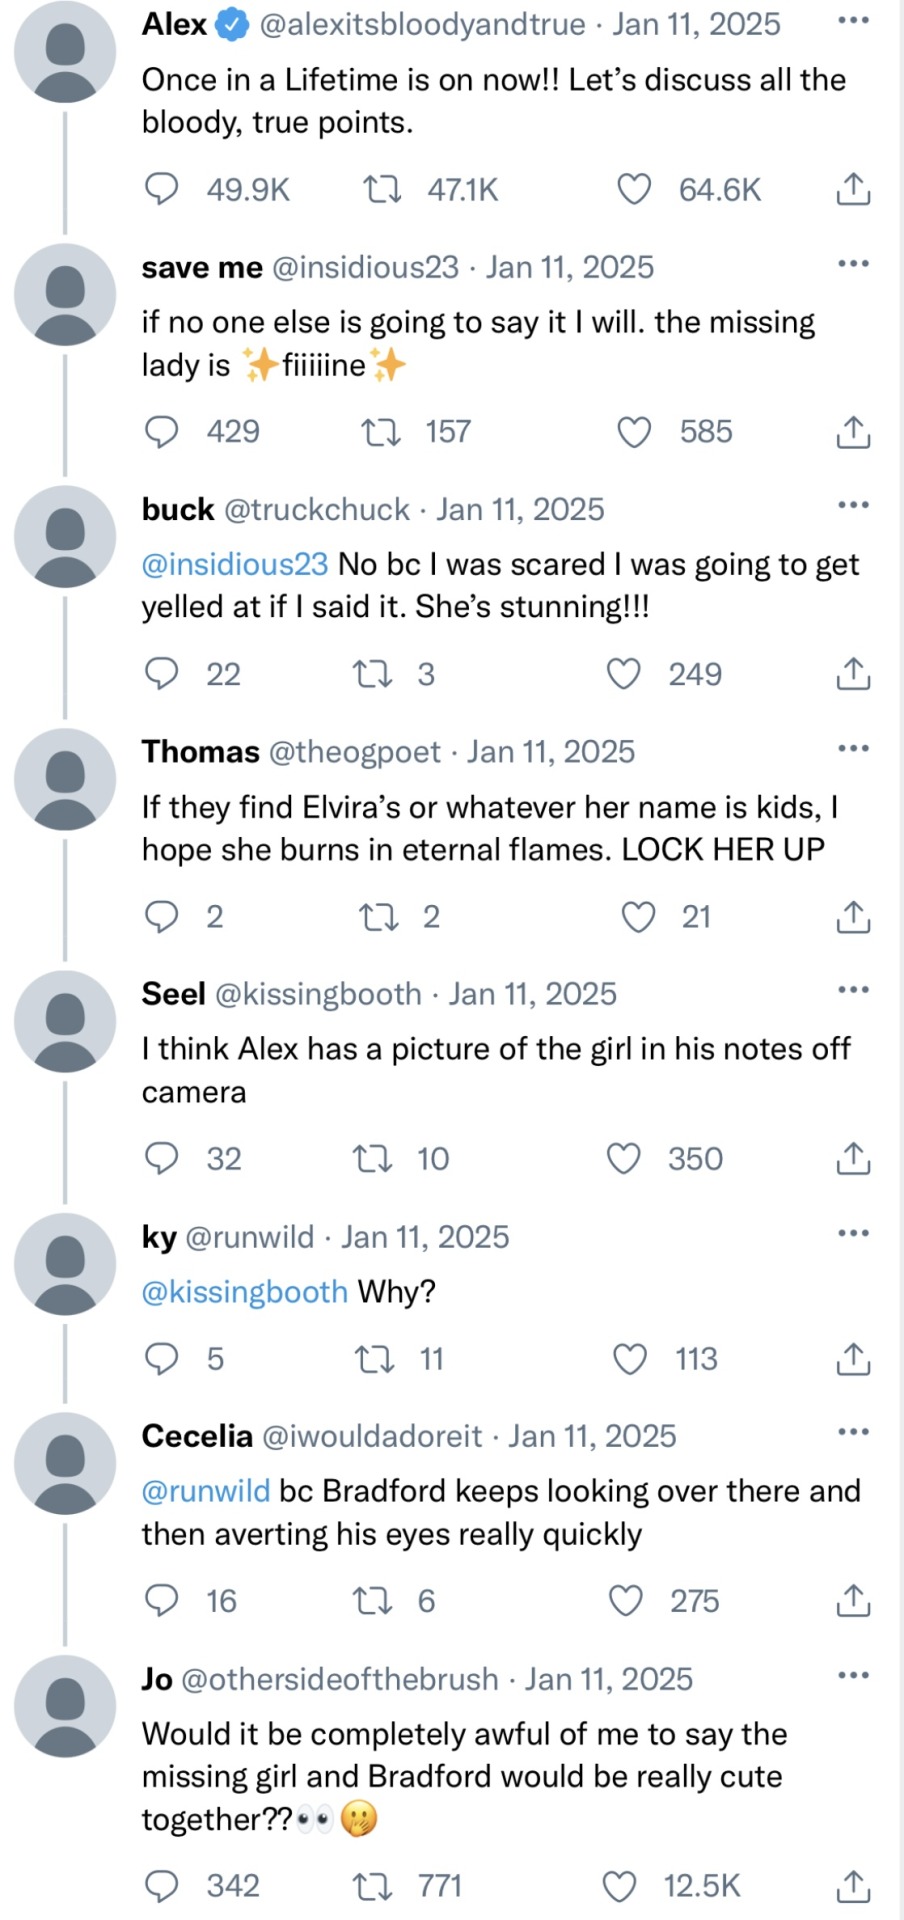Share Alex's tweet via share icon
Screen dimensions: 904x1920
852,189
